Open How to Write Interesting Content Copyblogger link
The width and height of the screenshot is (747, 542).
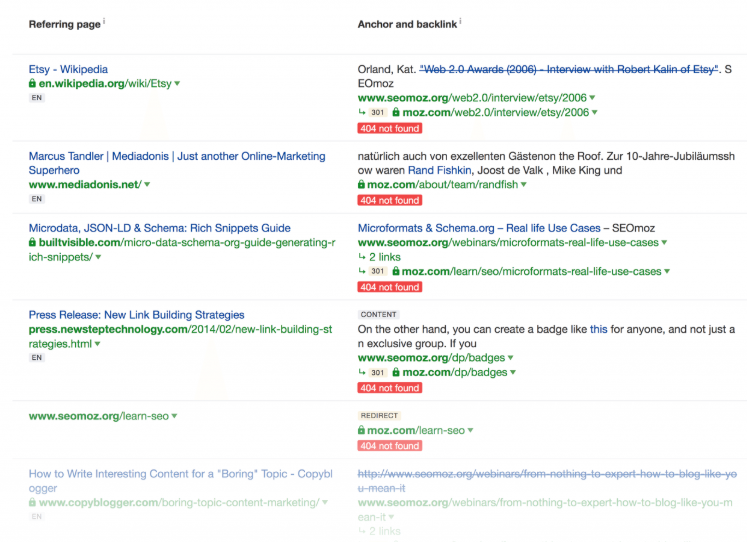pyautogui.click(x=181, y=481)
